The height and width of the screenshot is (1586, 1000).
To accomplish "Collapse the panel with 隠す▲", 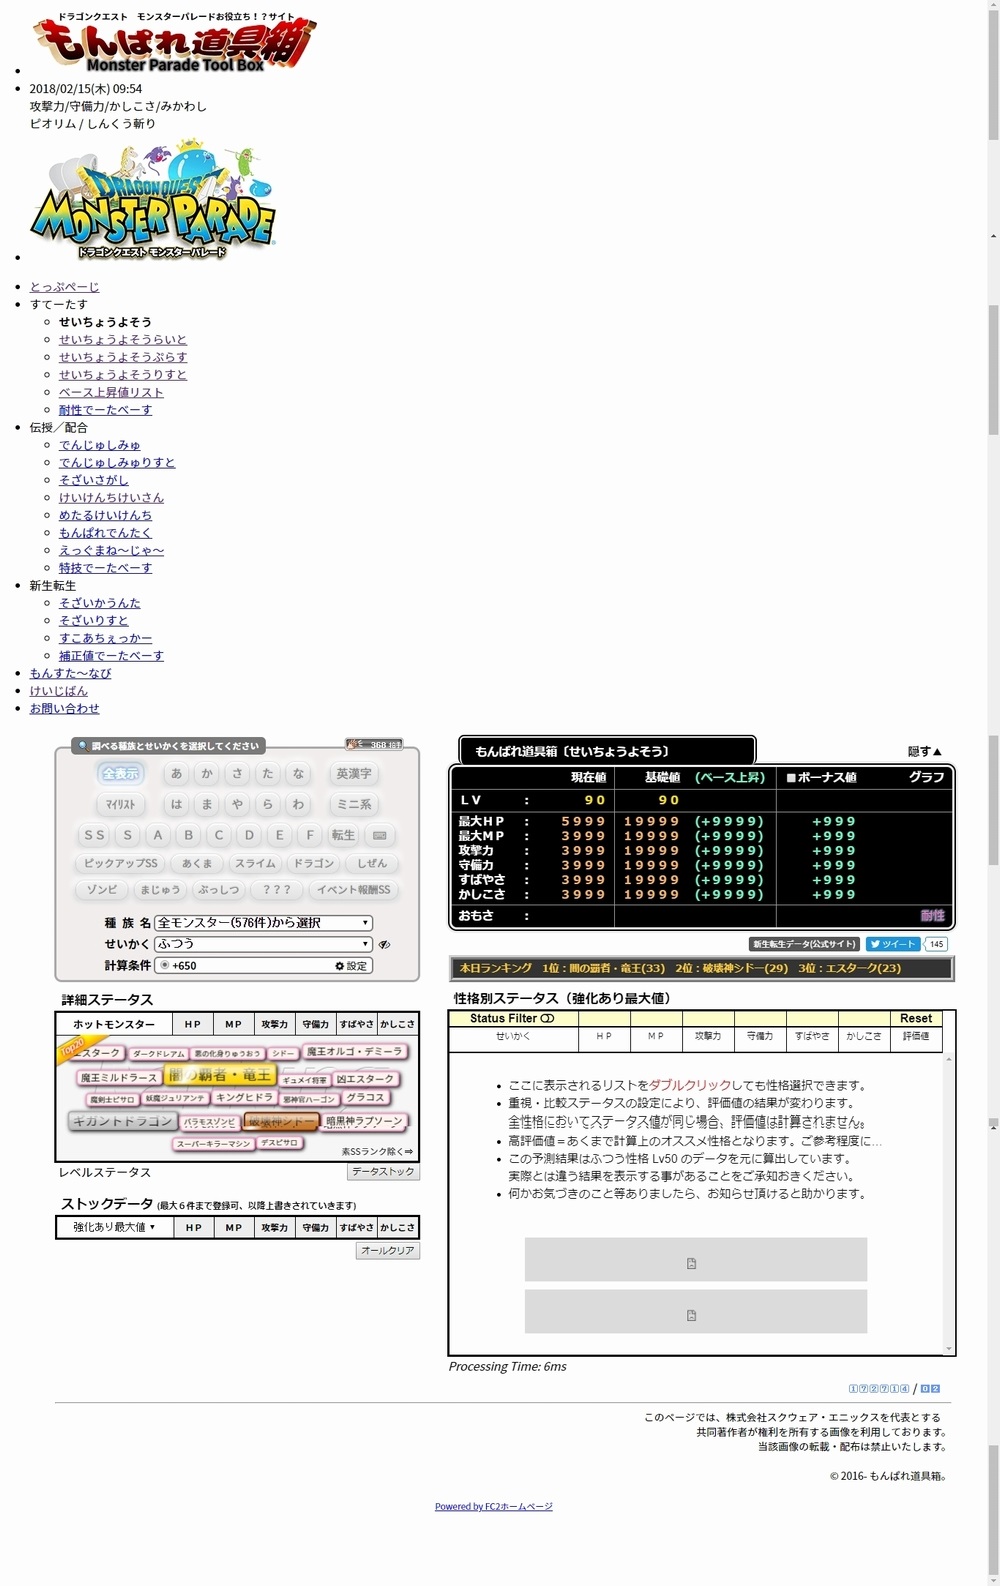I will 924,752.
